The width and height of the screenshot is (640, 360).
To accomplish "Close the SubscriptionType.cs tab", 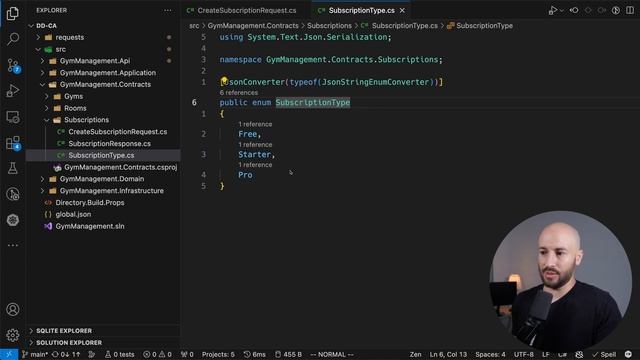I will pyautogui.click(x=402, y=11).
